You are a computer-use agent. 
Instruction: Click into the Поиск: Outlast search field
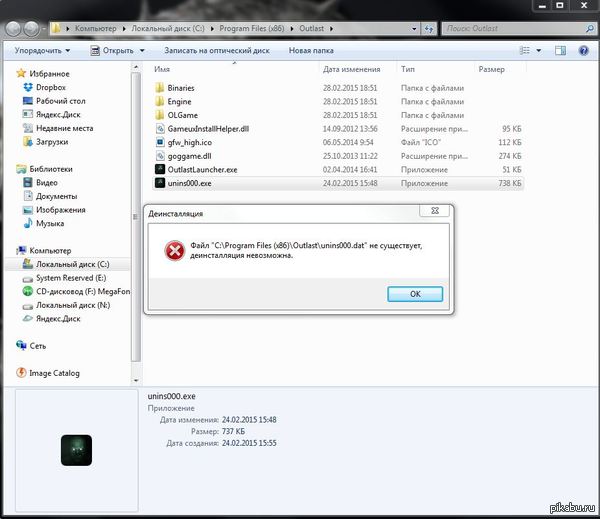pyautogui.click(x=513, y=29)
